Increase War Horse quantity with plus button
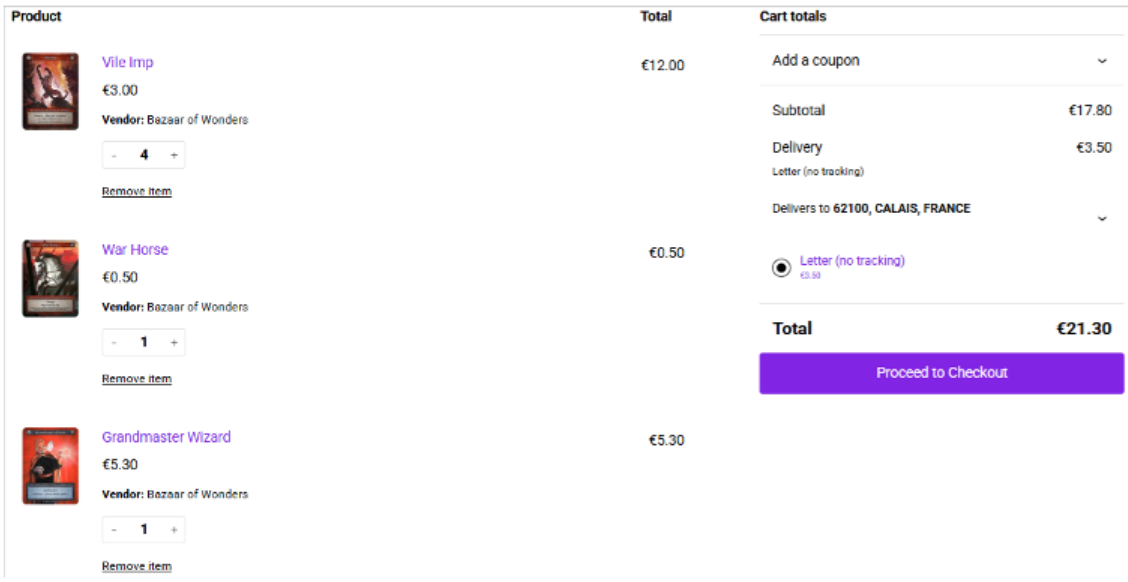This screenshot has width=1128, height=582. (x=174, y=342)
